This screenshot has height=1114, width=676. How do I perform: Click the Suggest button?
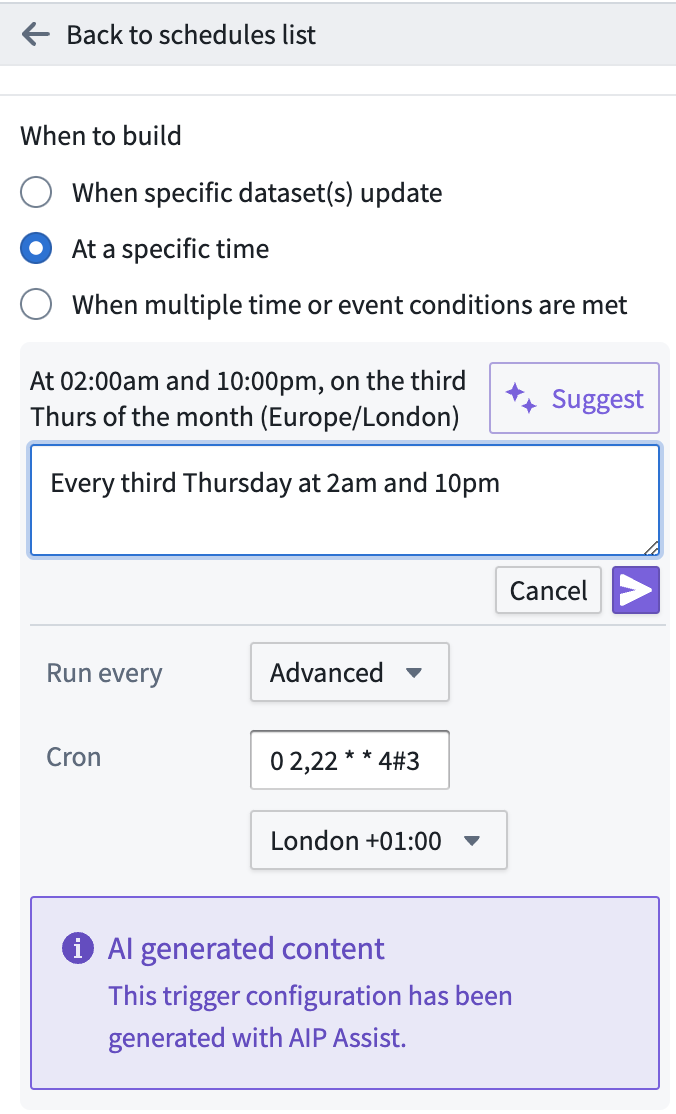[x=574, y=398]
